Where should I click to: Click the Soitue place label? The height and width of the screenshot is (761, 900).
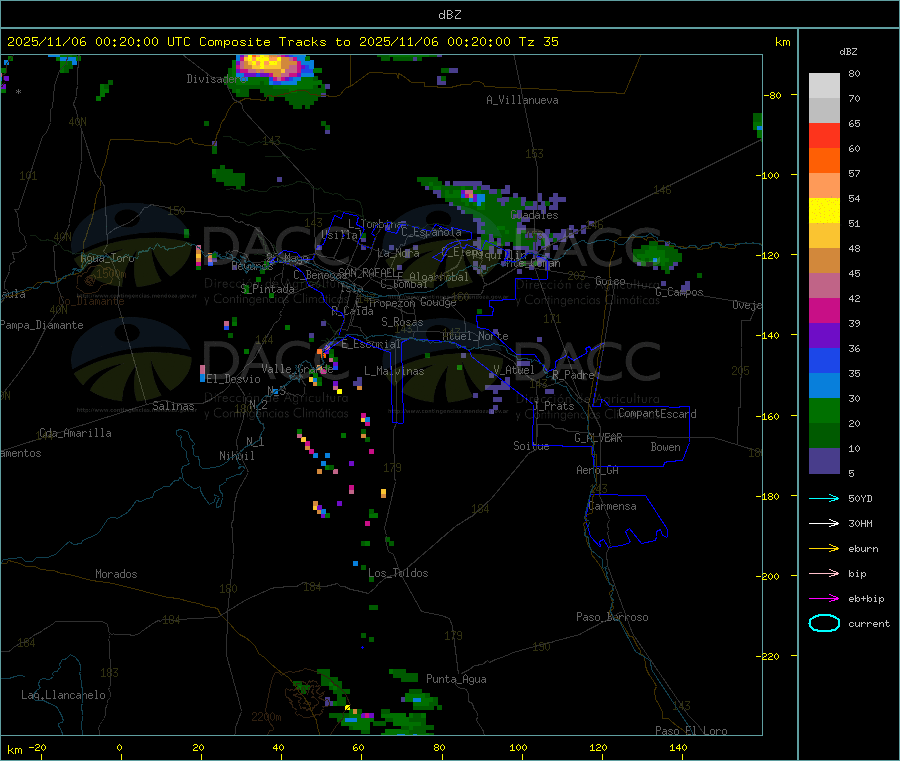tap(531, 446)
